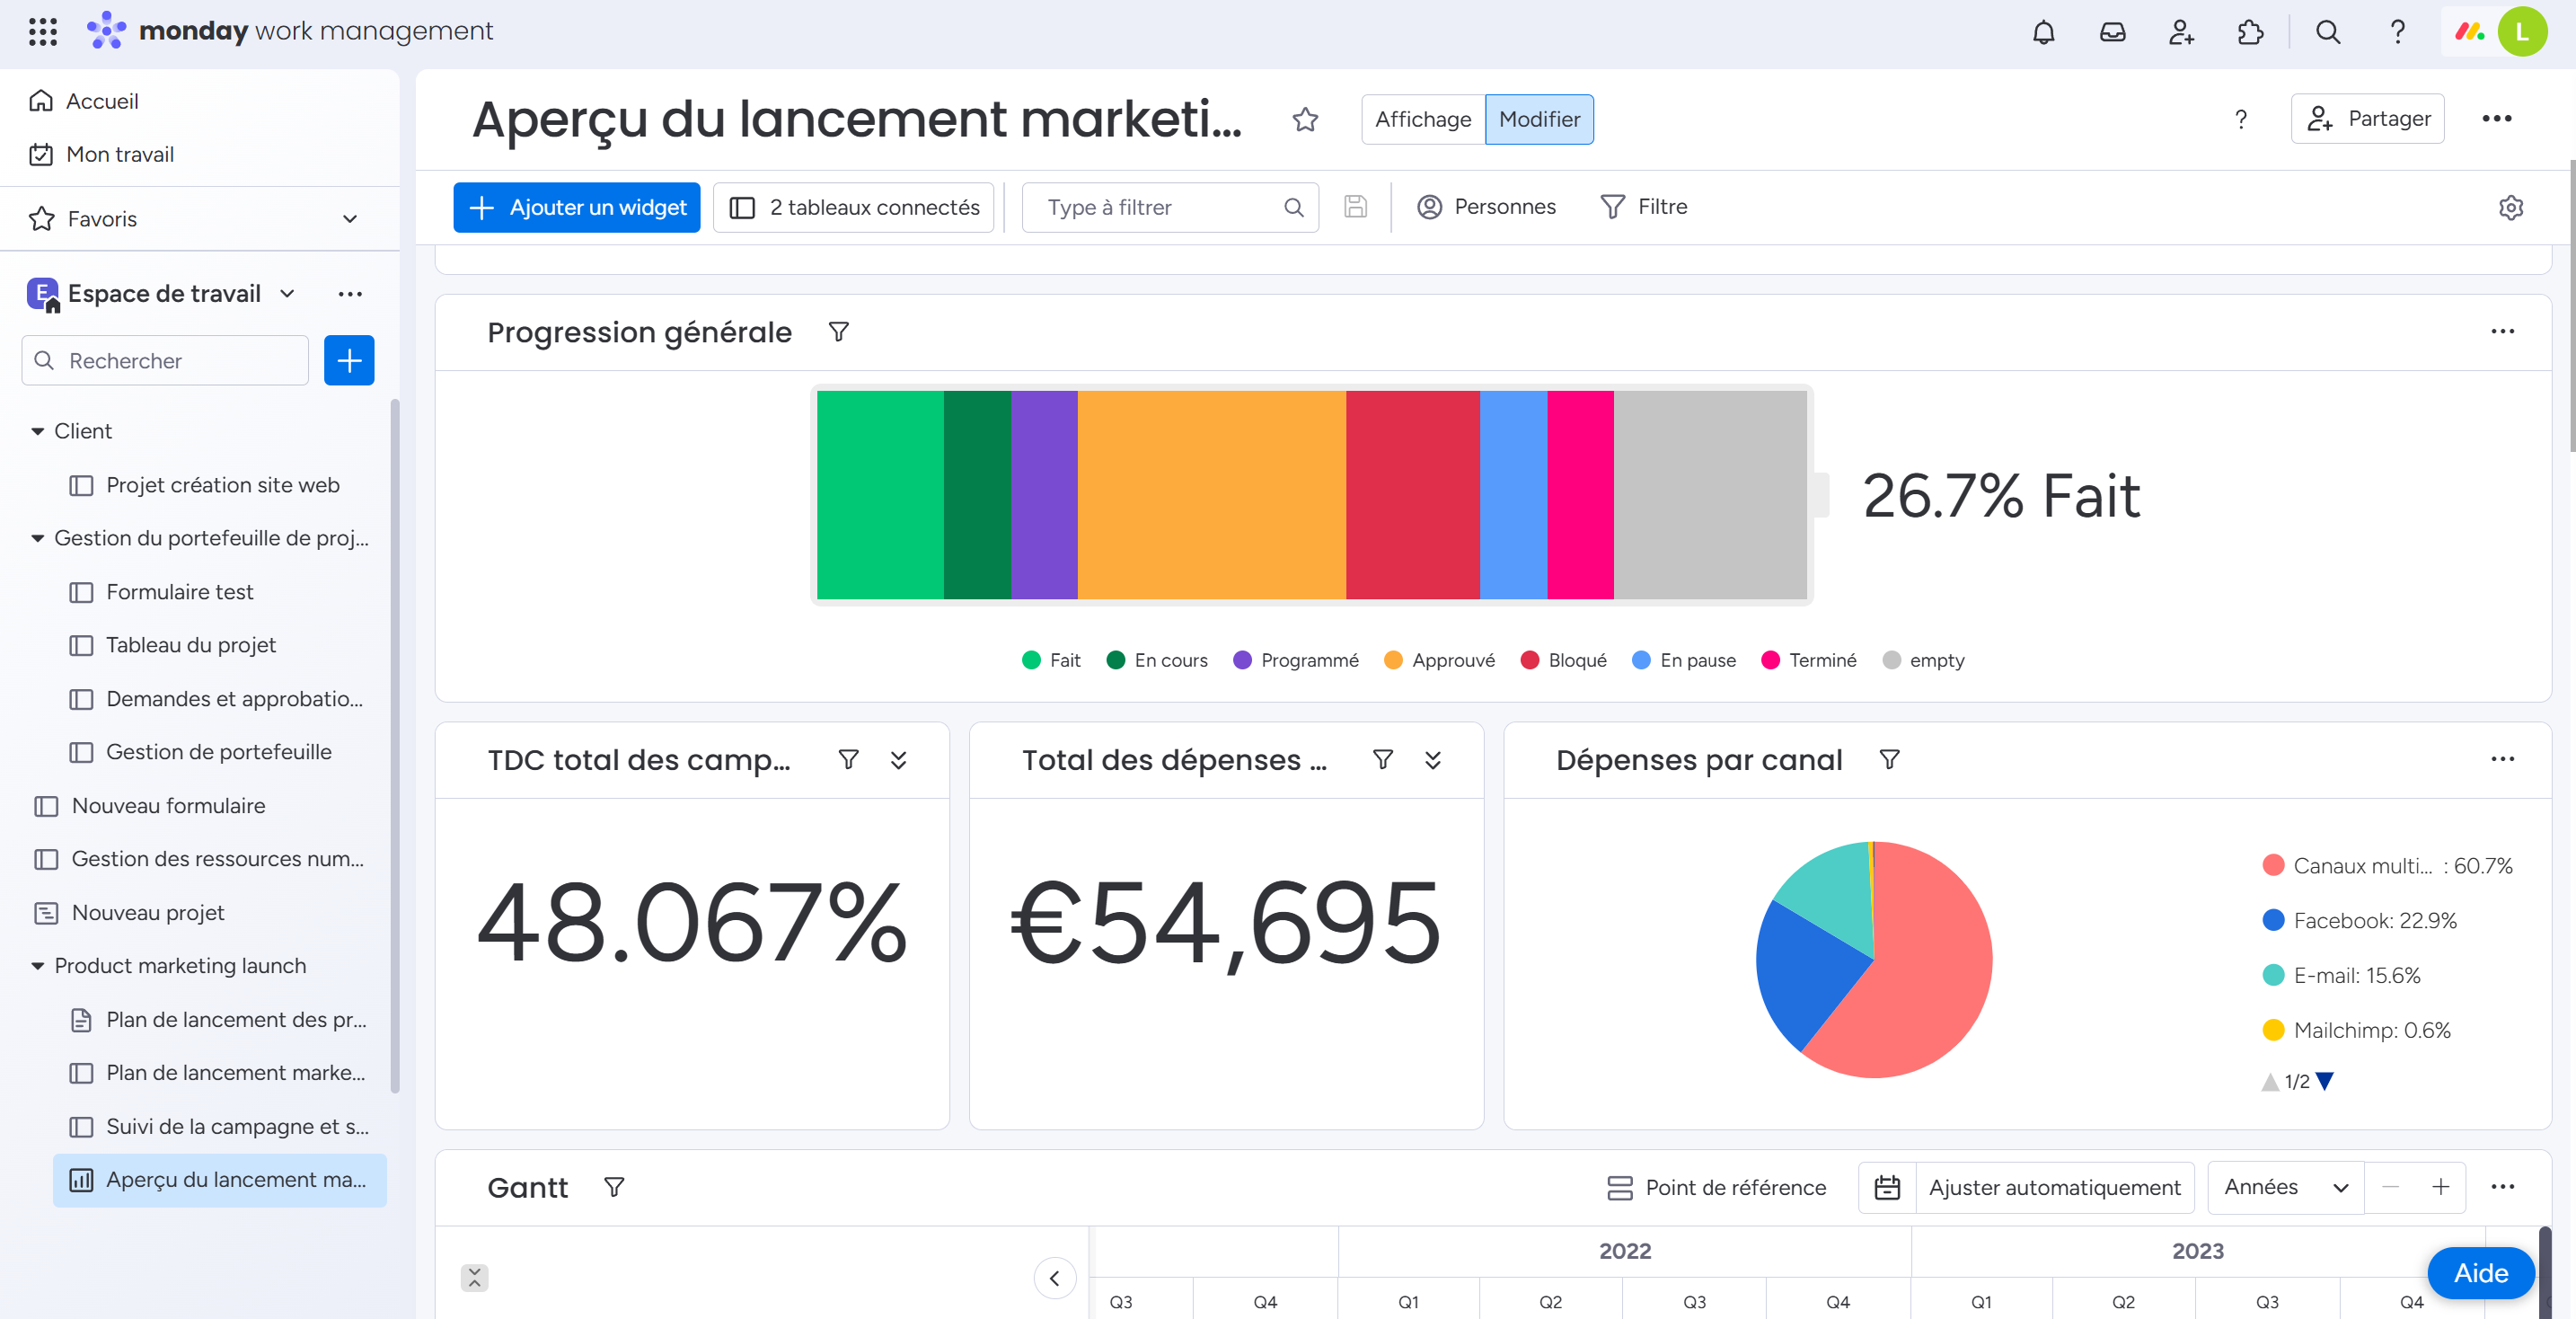Open 2 tableaux connectés
This screenshot has height=1319, width=2576.
(854, 207)
